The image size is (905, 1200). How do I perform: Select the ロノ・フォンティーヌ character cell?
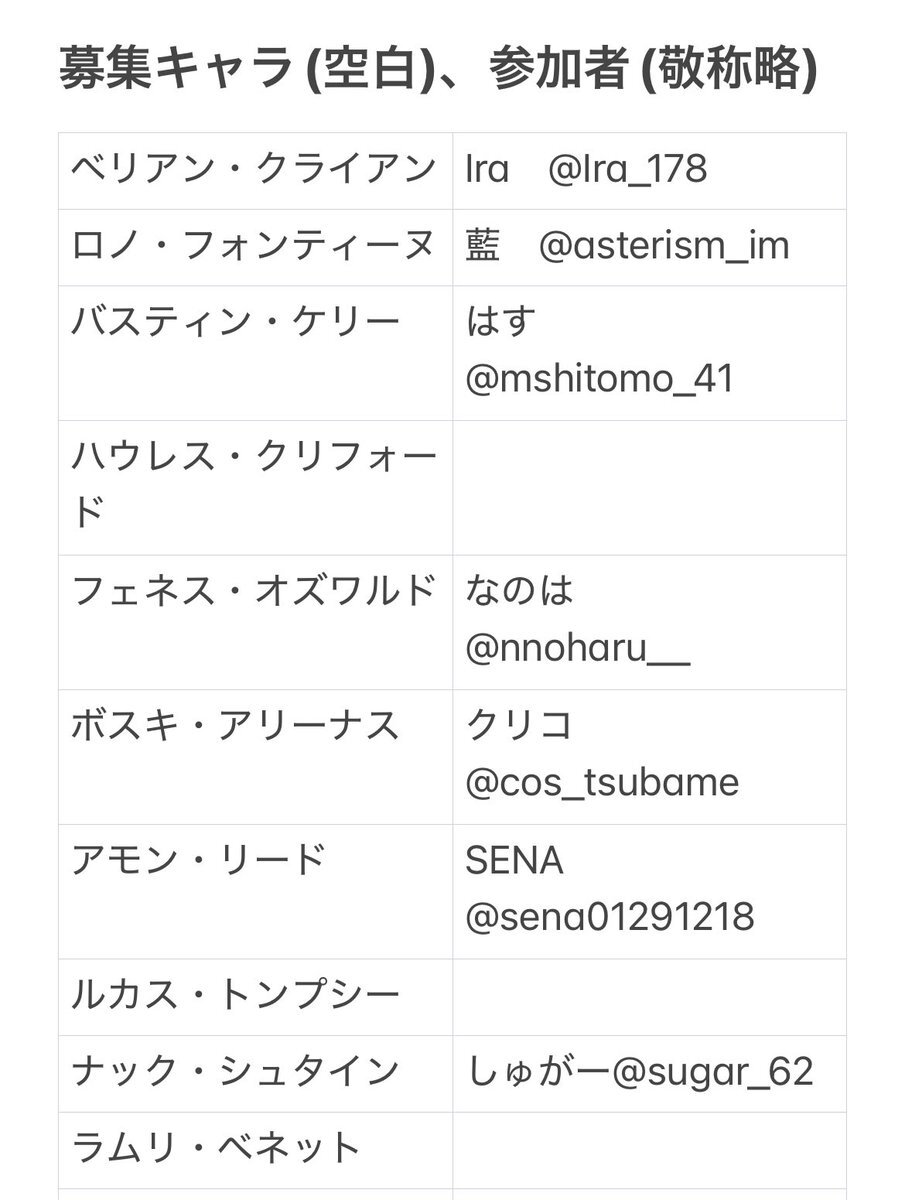(x=254, y=246)
